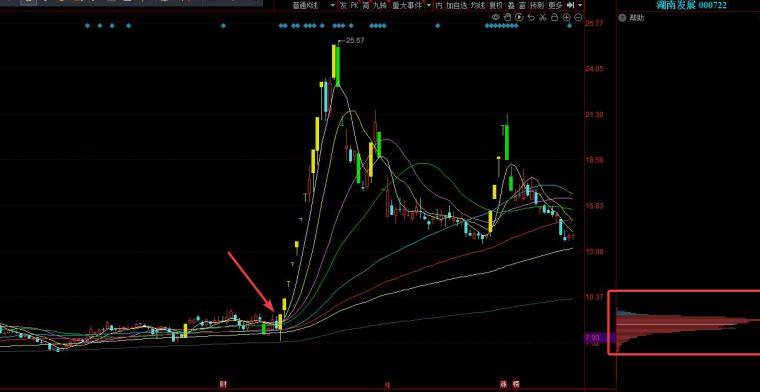Zoom in with the plus circle icon
760x392 pixels.
pyautogui.click(x=567, y=17)
